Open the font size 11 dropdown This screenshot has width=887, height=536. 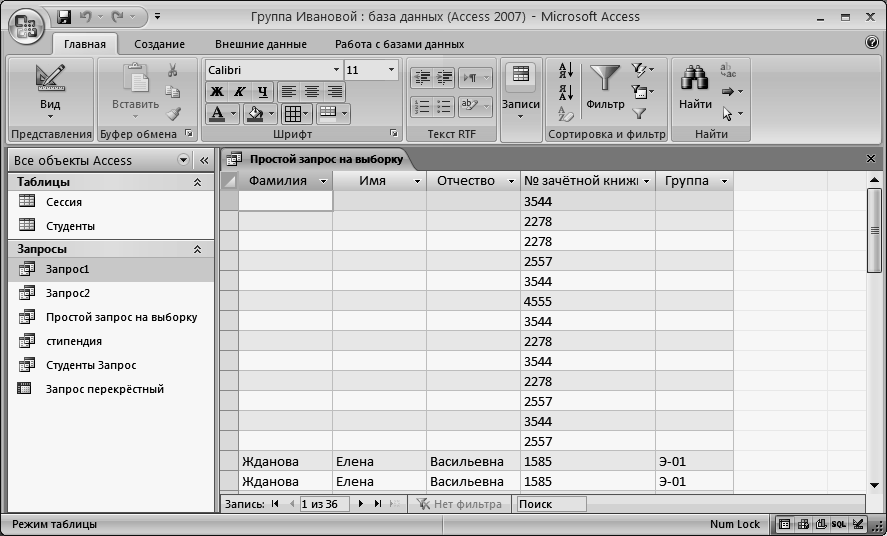(x=391, y=70)
